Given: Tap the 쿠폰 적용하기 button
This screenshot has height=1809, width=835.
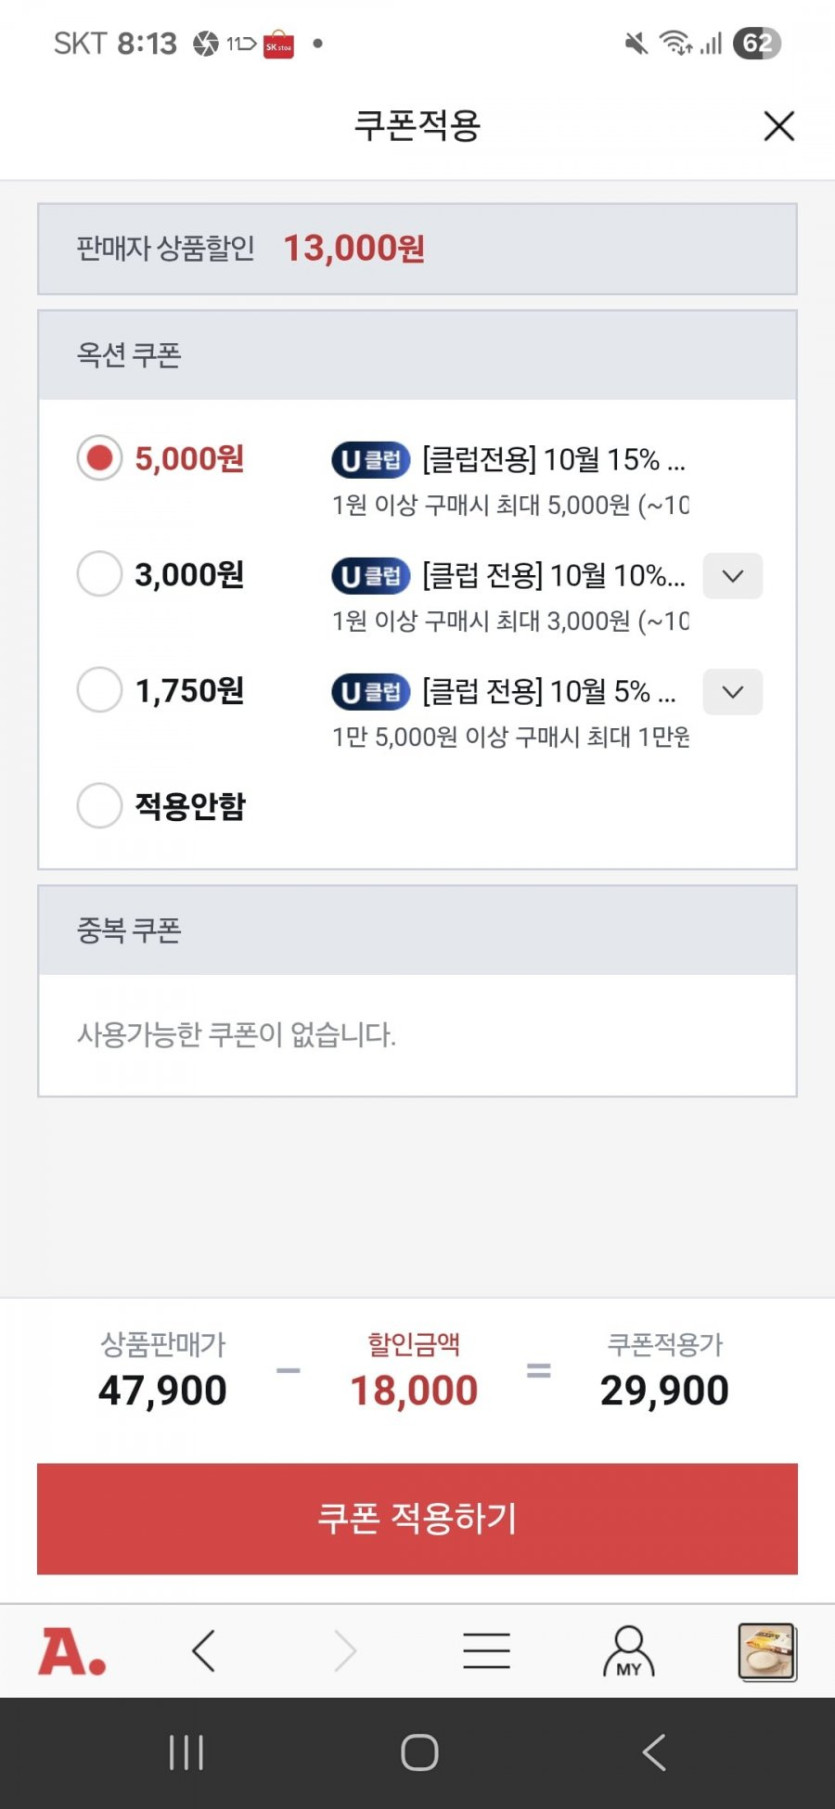Looking at the screenshot, I should click(417, 1518).
